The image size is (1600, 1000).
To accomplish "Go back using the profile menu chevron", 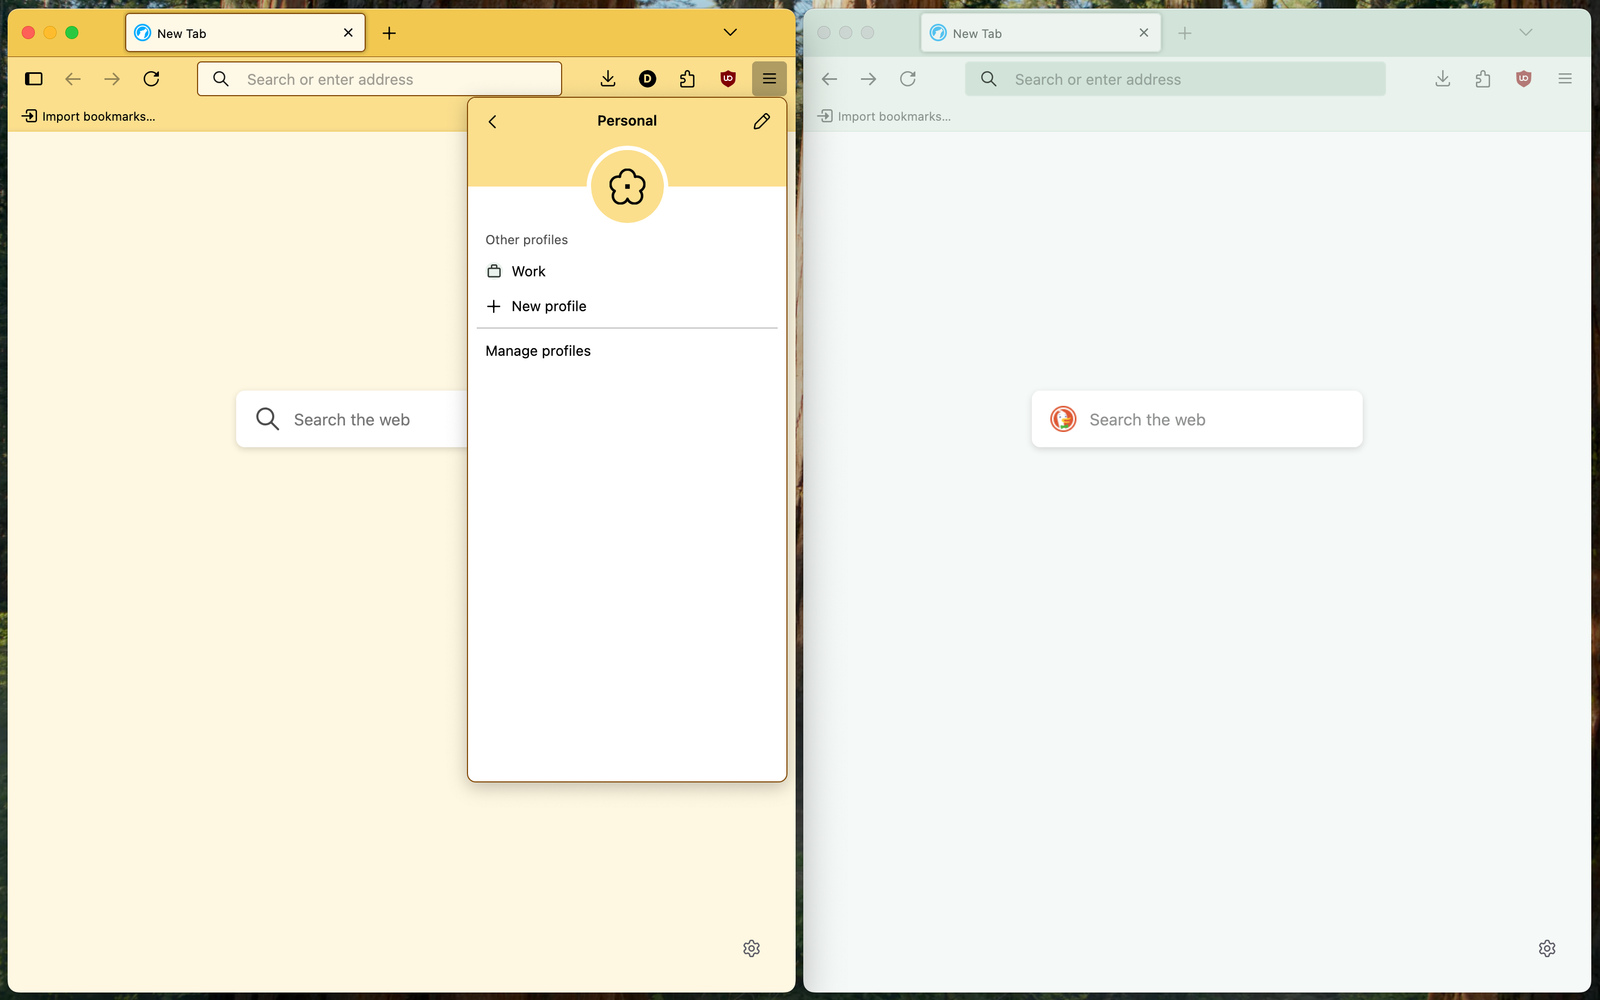I will click(x=492, y=121).
